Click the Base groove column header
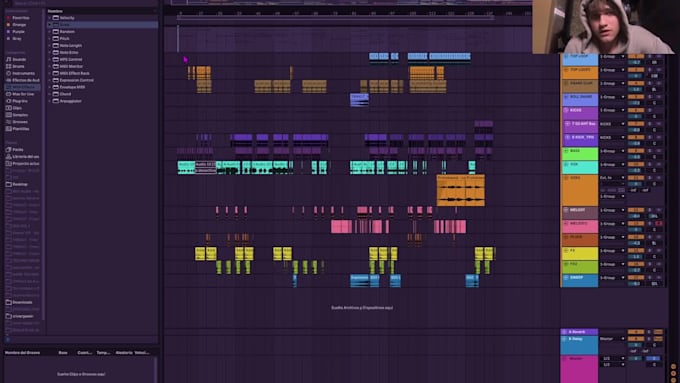680x383 pixels. point(63,353)
